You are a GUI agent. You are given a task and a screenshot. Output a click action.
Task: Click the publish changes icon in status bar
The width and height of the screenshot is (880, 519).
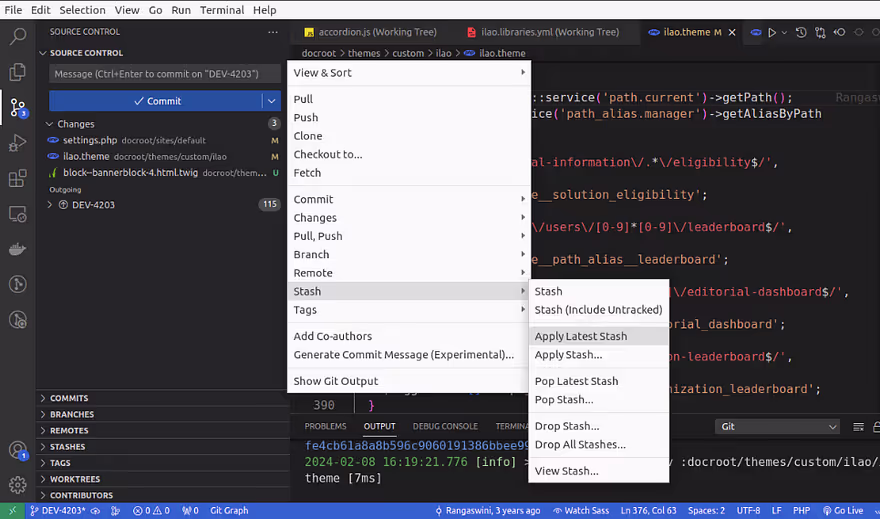[x=95, y=511]
